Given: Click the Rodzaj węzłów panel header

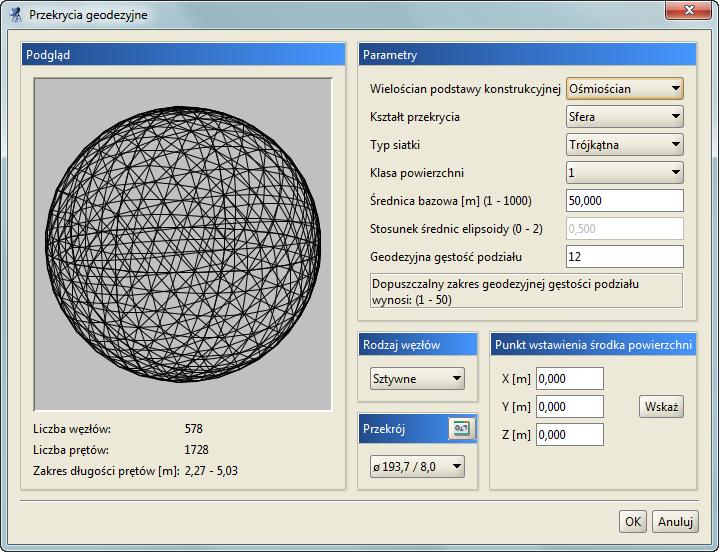Looking at the screenshot, I should pos(418,345).
